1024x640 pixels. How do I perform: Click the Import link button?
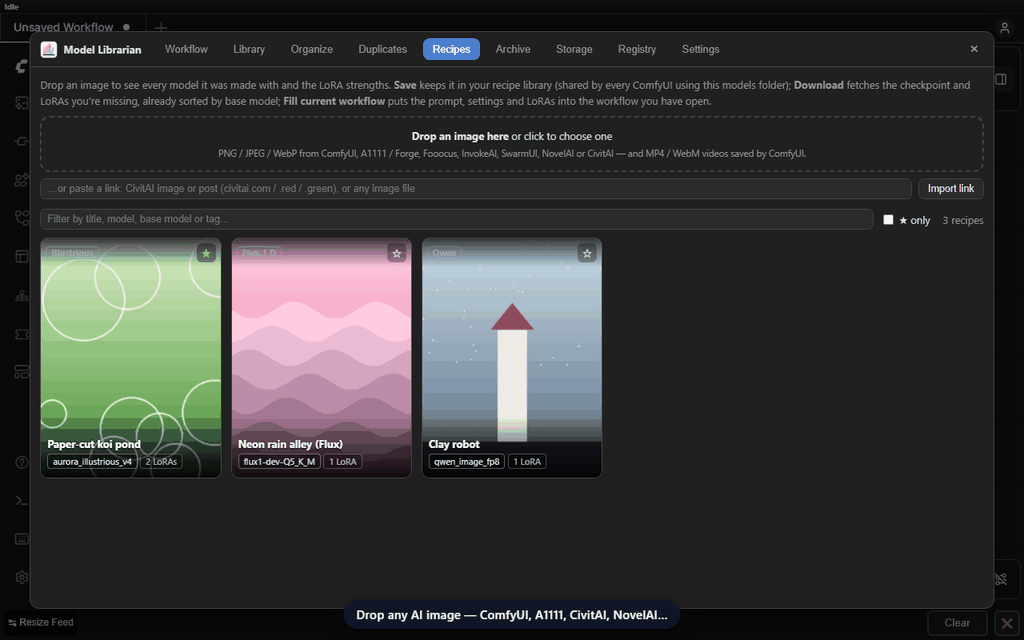point(950,188)
